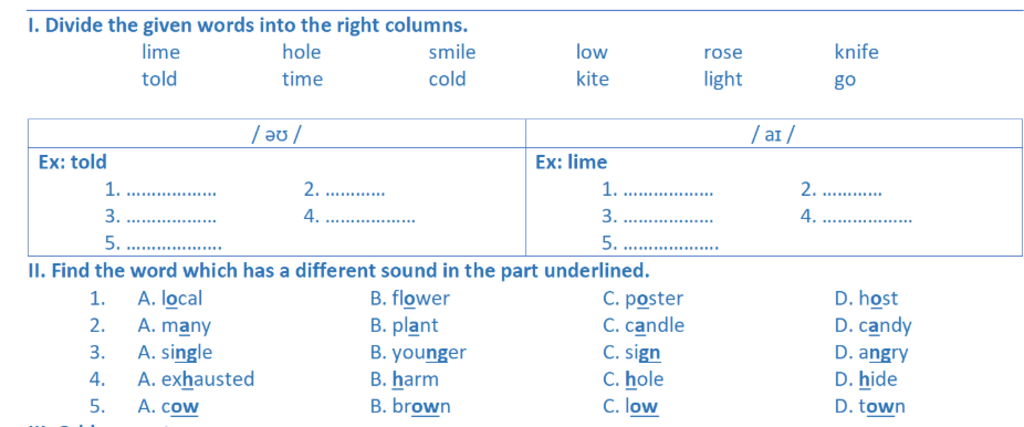Click blank 1 under the /əʊ/ column

point(171,189)
